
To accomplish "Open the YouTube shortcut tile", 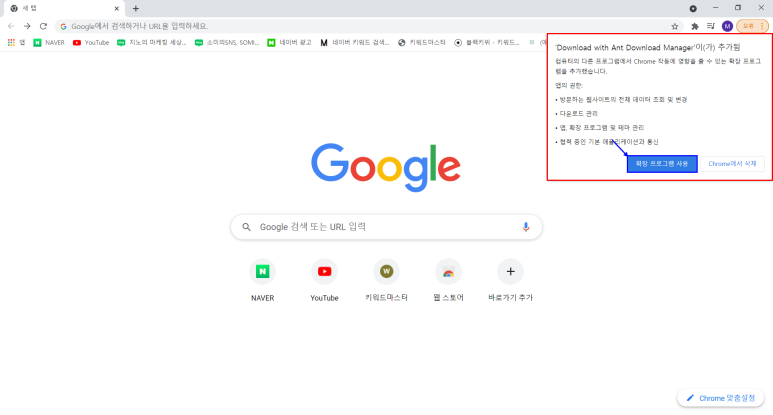I will click(324, 280).
